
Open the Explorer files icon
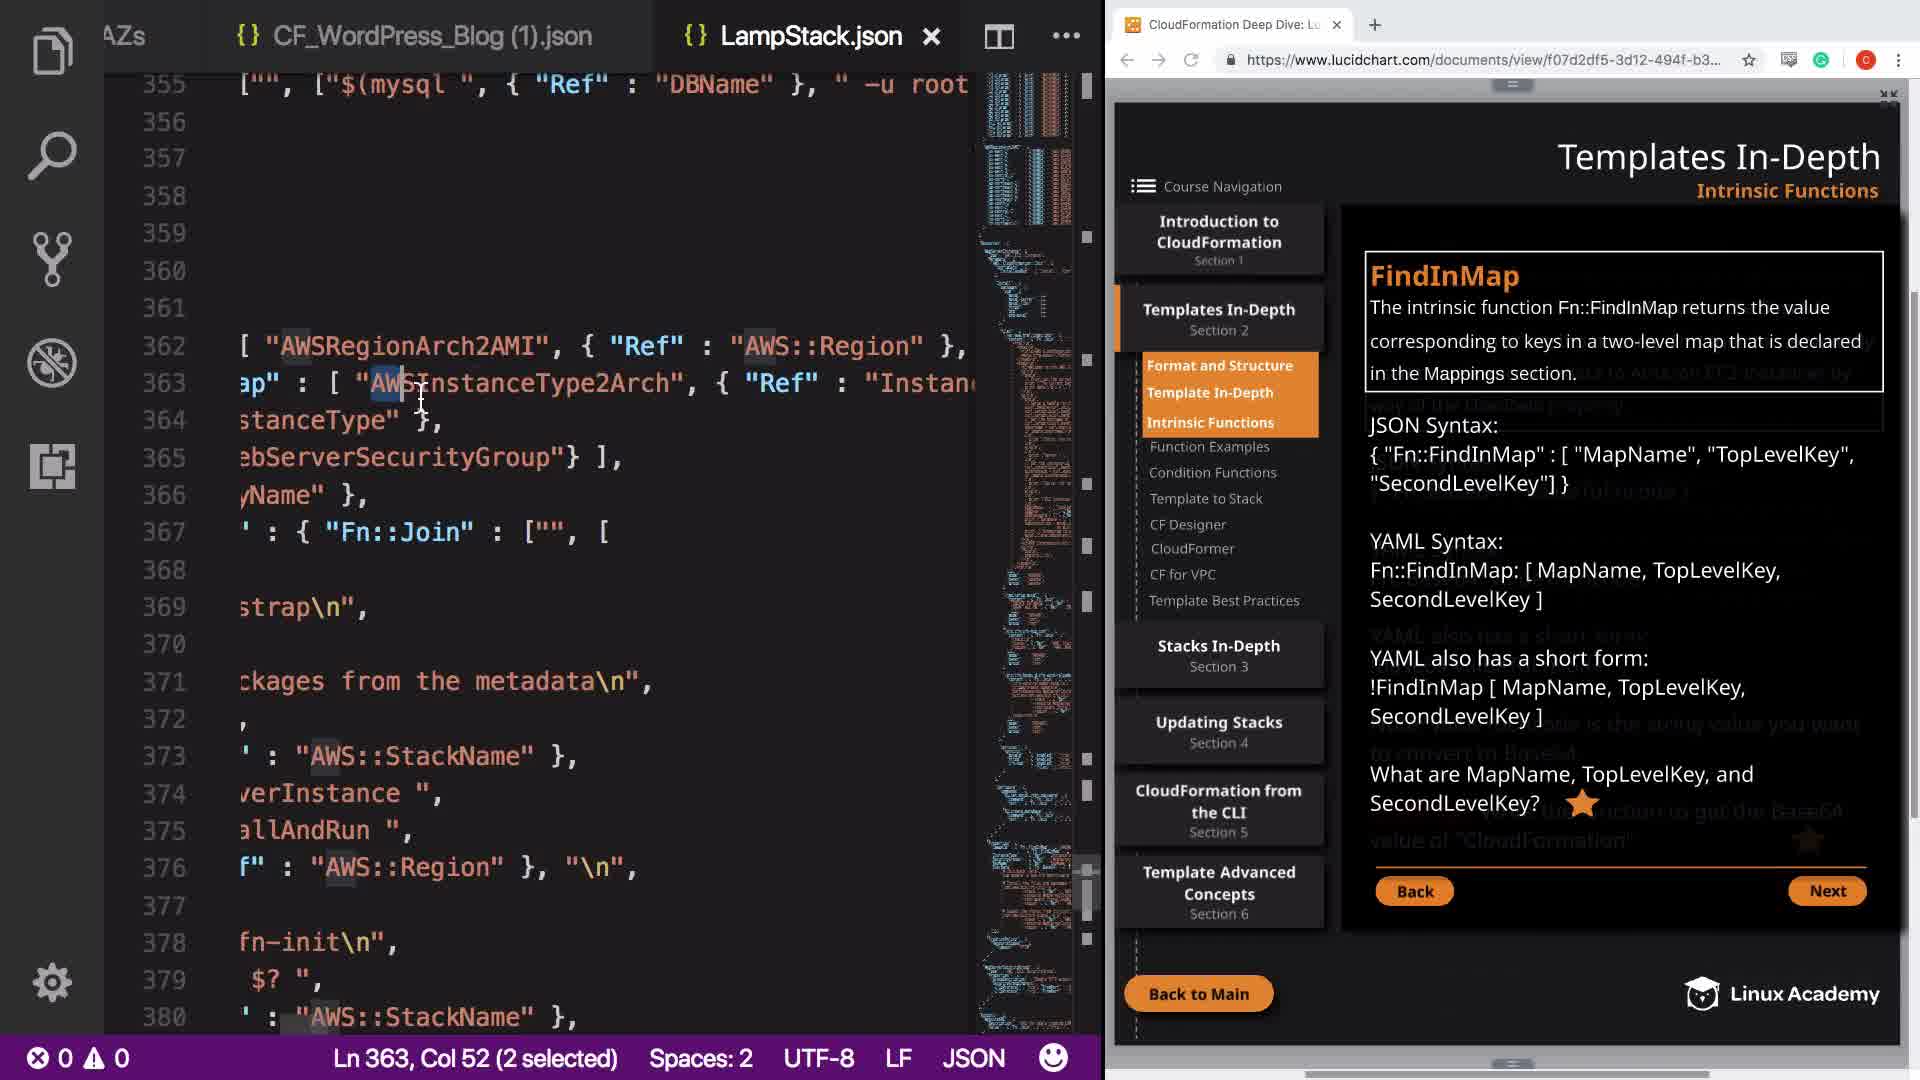pos(52,51)
